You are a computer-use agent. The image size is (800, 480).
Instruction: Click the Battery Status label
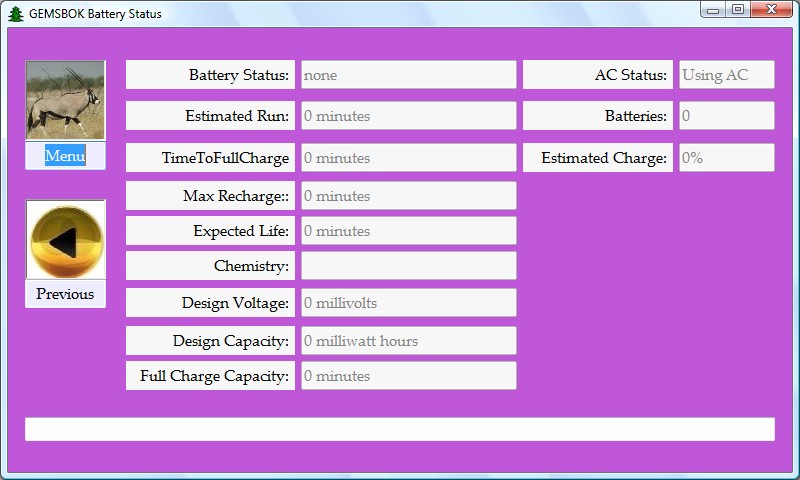pos(210,75)
